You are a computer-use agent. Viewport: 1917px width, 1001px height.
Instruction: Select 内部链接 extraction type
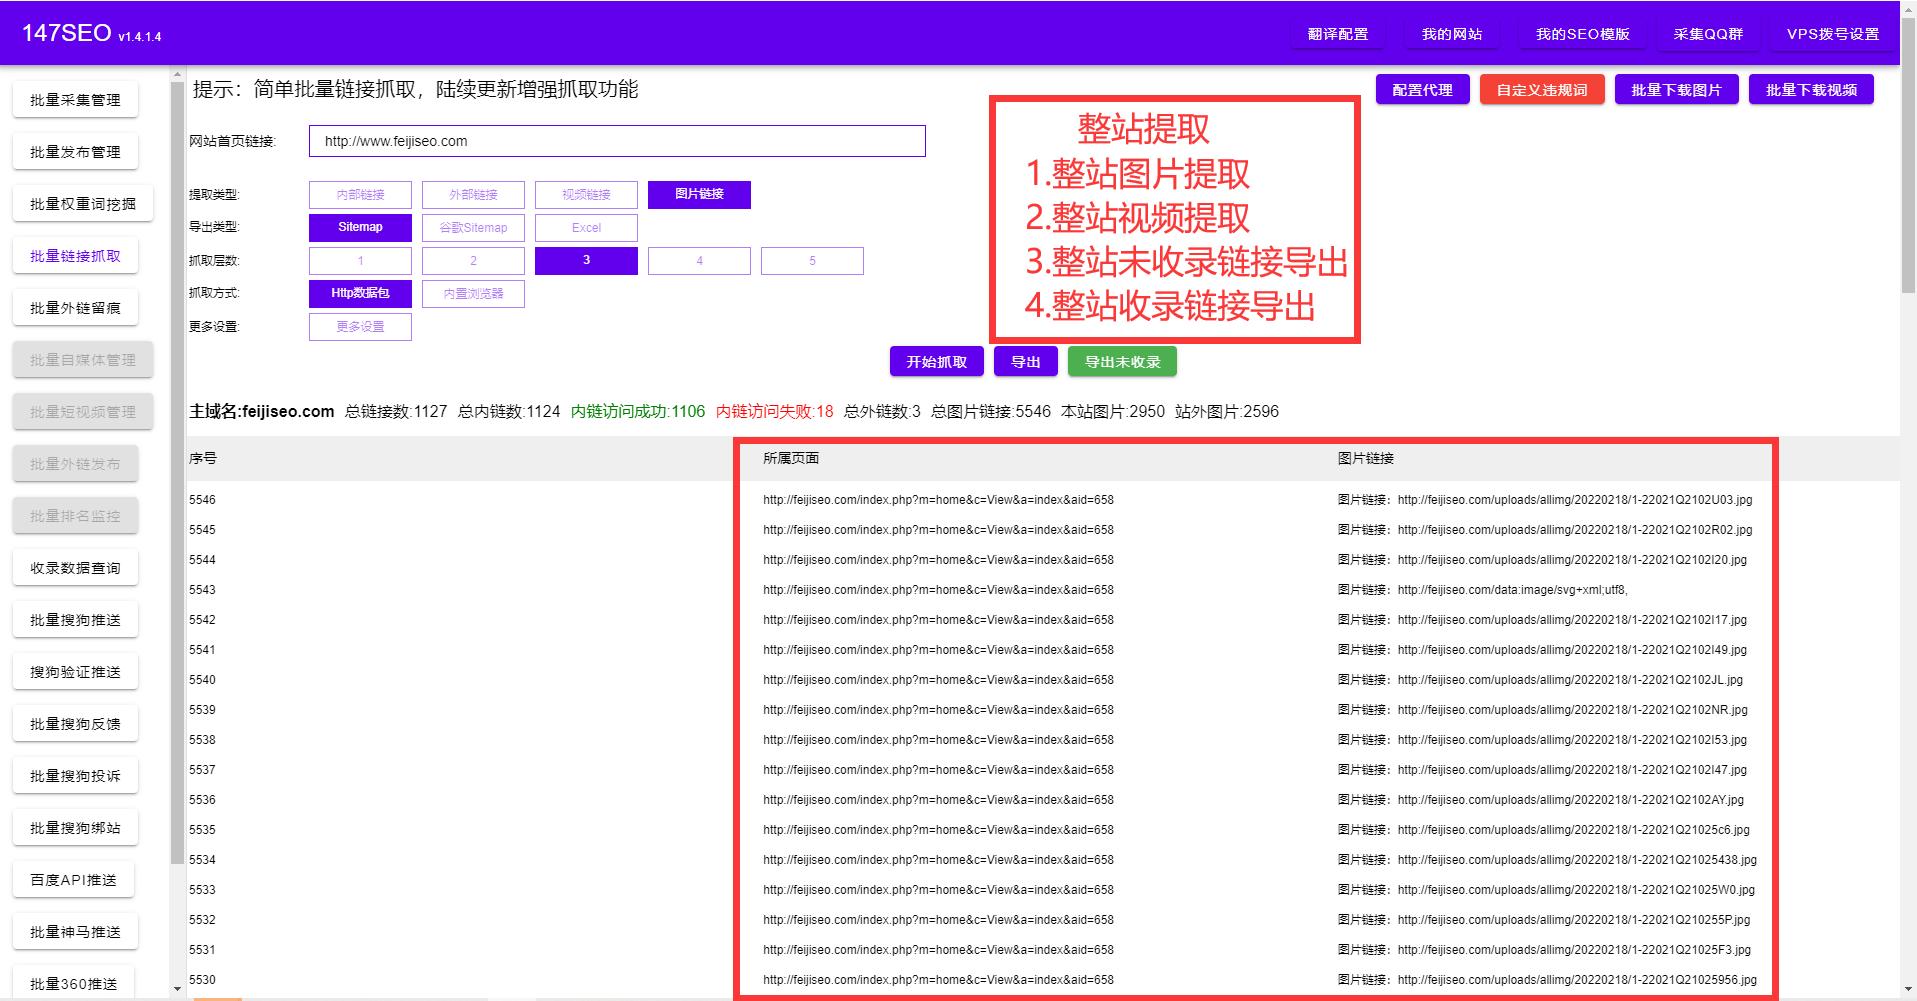click(360, 194)
